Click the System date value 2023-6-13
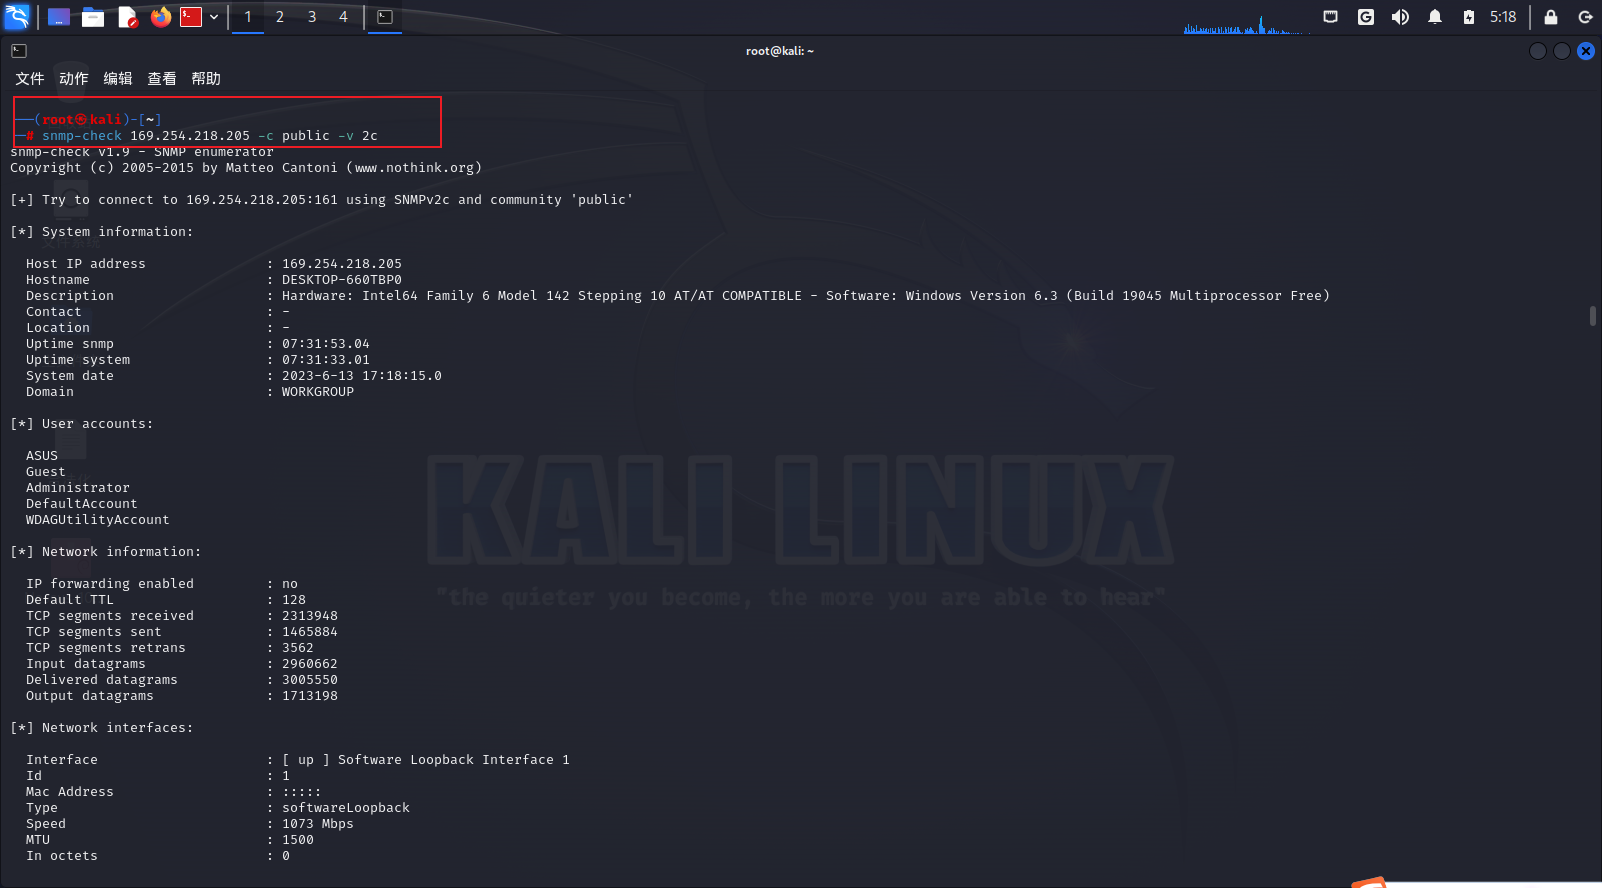The image size is (1602, 888). [x=362, y=376]
